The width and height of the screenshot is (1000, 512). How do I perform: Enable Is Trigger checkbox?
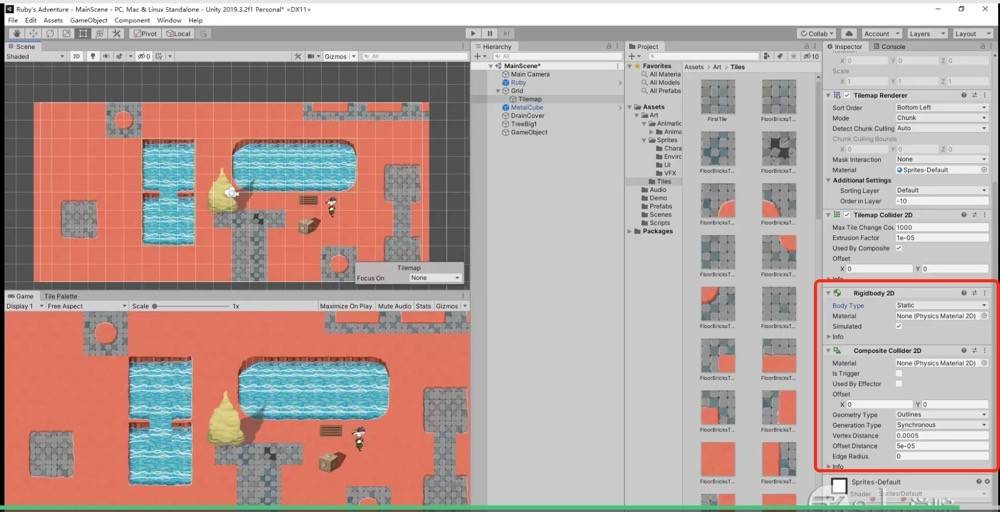pos(899,374)
